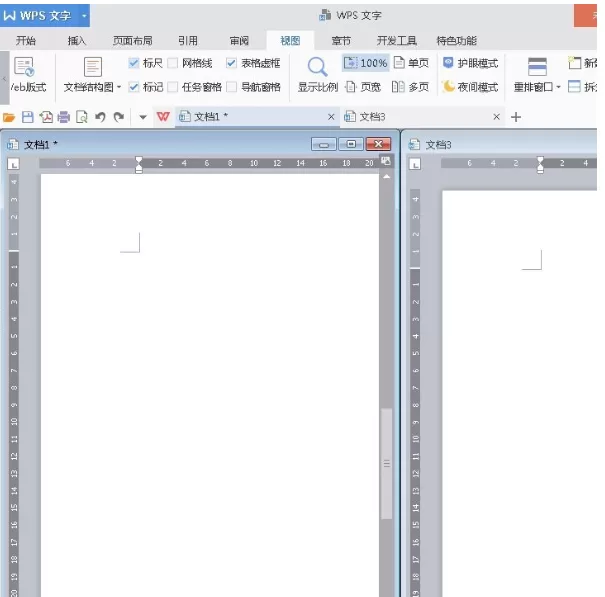Close the 文档3 document tab
Viewport: 605px width, 597px height.
tap(497, 117)
